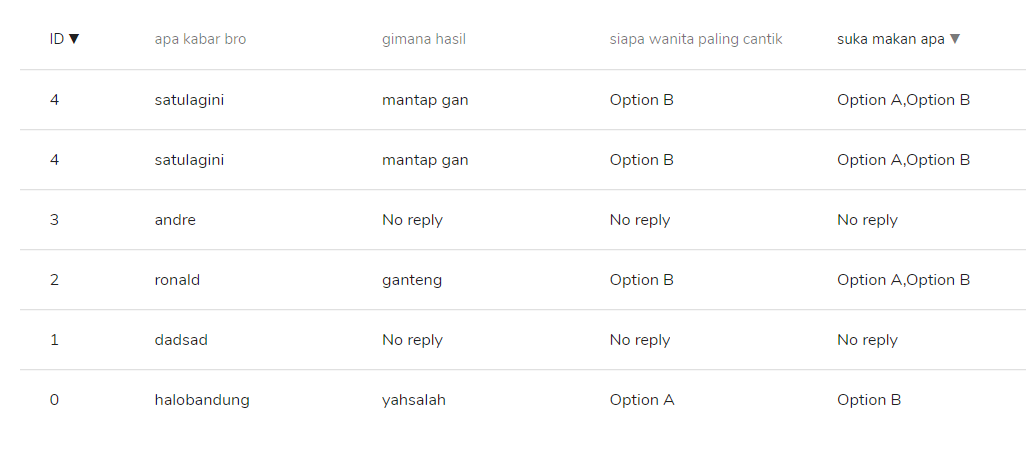Select the Option A cell in halobandung row

(642, 400)
